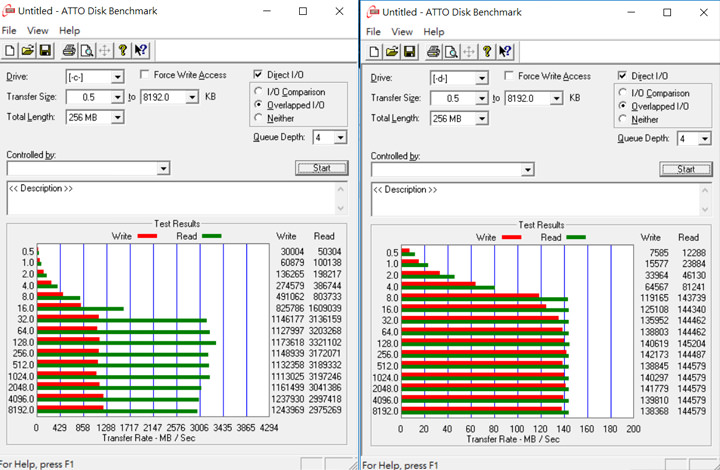Click the yellow Help question mark in right window
Viewport: 720px width, 470px height.
(x=486, y=51)
